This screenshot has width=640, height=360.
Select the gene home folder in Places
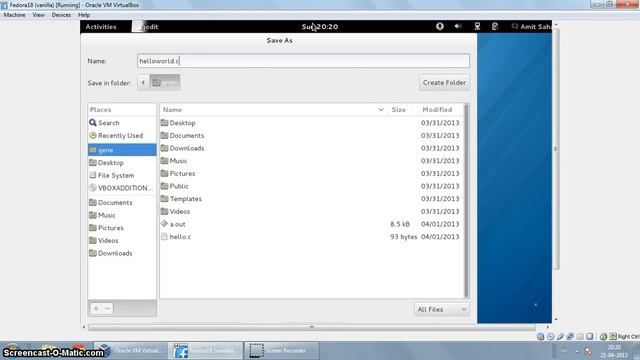(122, 150)
